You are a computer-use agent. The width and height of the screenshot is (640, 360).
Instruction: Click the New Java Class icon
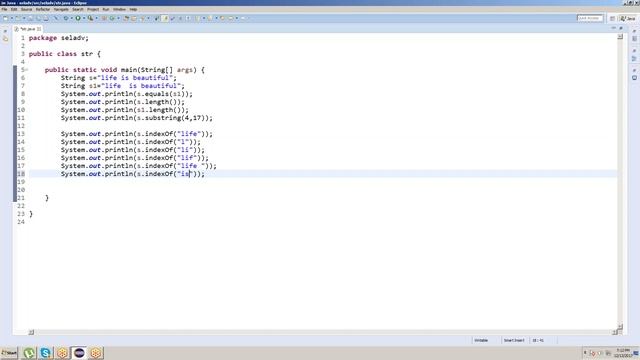(x=112, y=18)
